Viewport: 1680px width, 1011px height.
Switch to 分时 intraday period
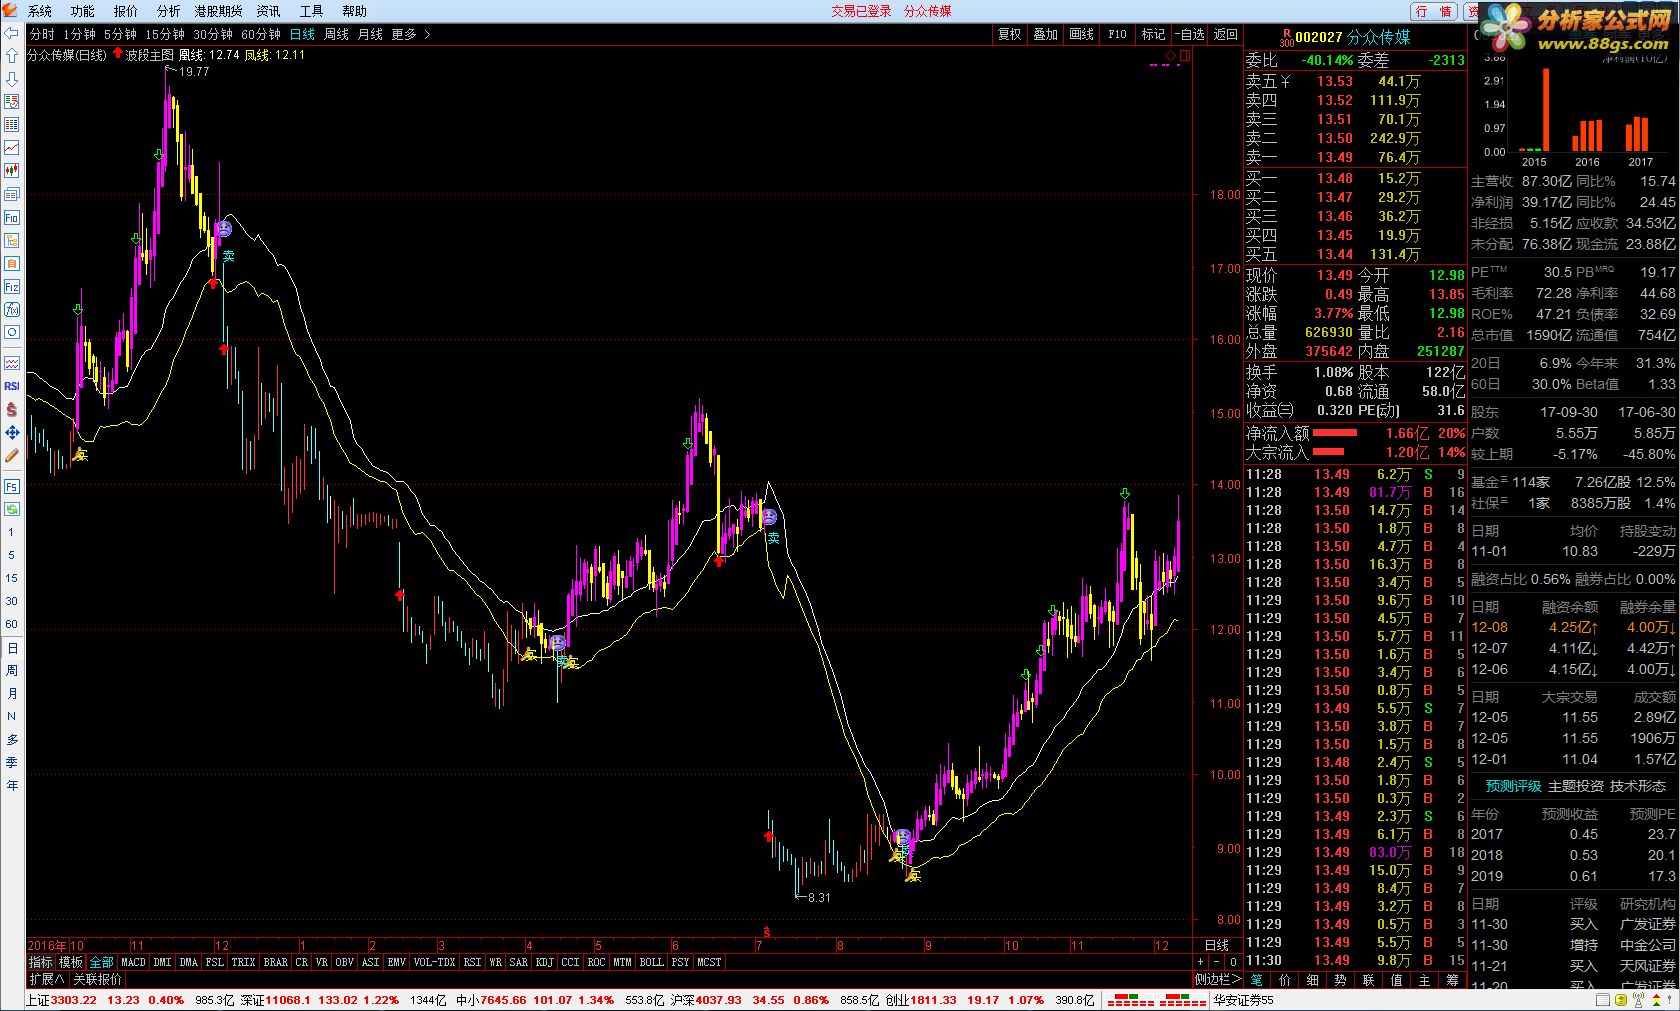click(42, 34)
